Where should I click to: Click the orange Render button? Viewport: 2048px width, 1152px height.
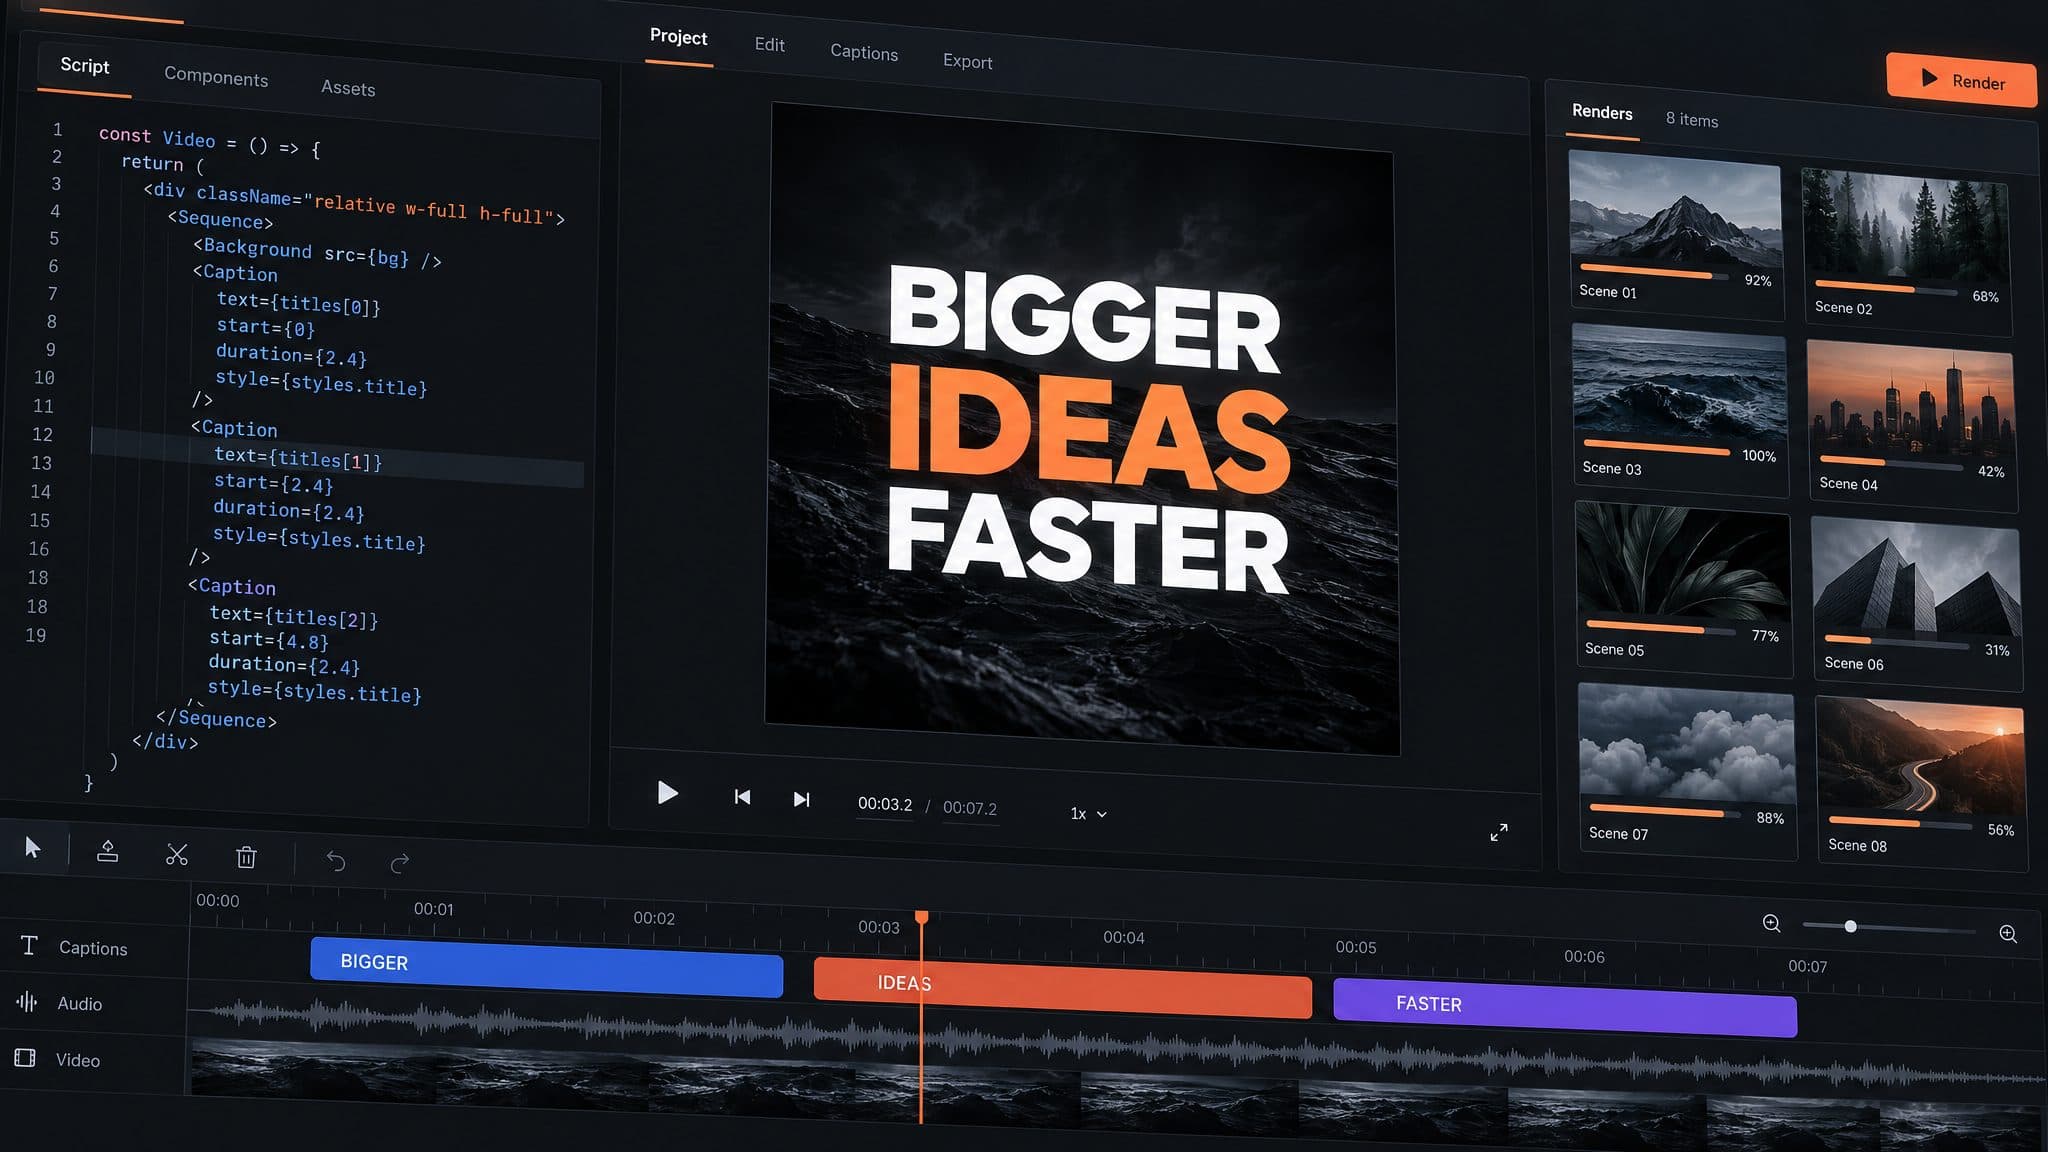point(1961,80)
